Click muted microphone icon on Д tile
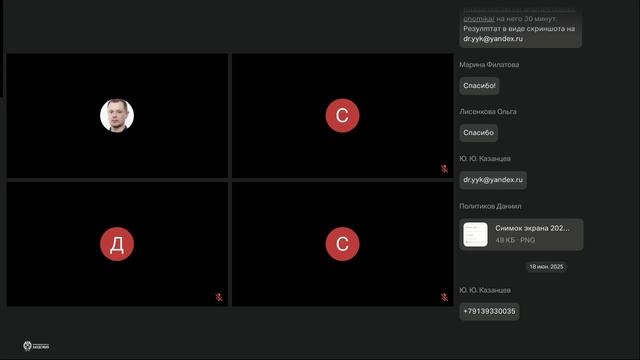The width and height of the screenshot is (640, 360). pyautogui.click(x=219, y=297)
